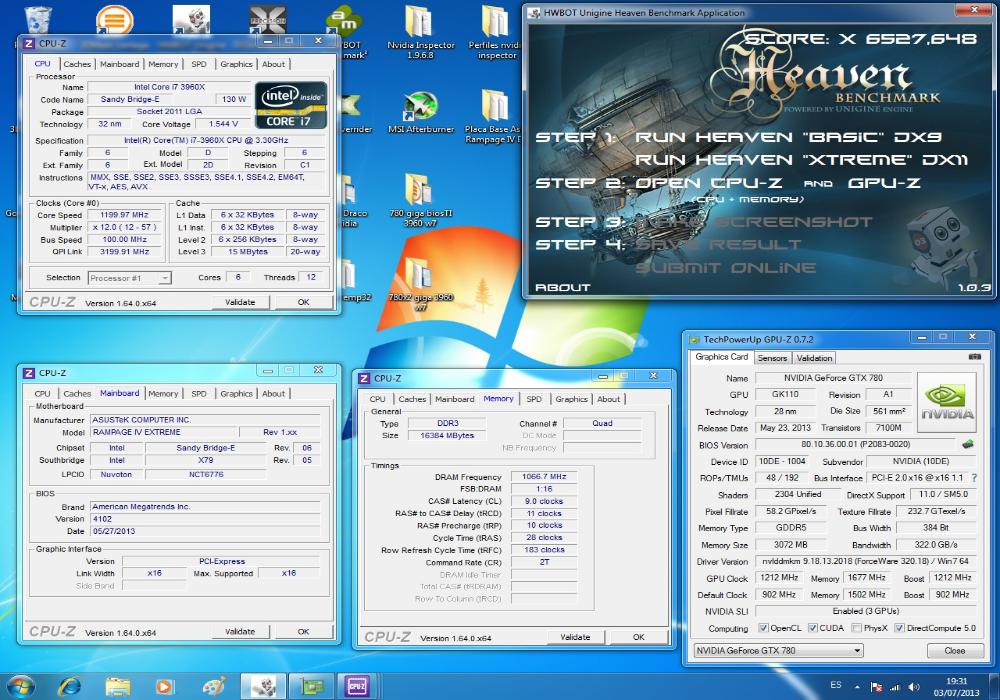Open the Windows Start menu
Viewport: 1000px width, 700px height.
click(x=20, y=686)
